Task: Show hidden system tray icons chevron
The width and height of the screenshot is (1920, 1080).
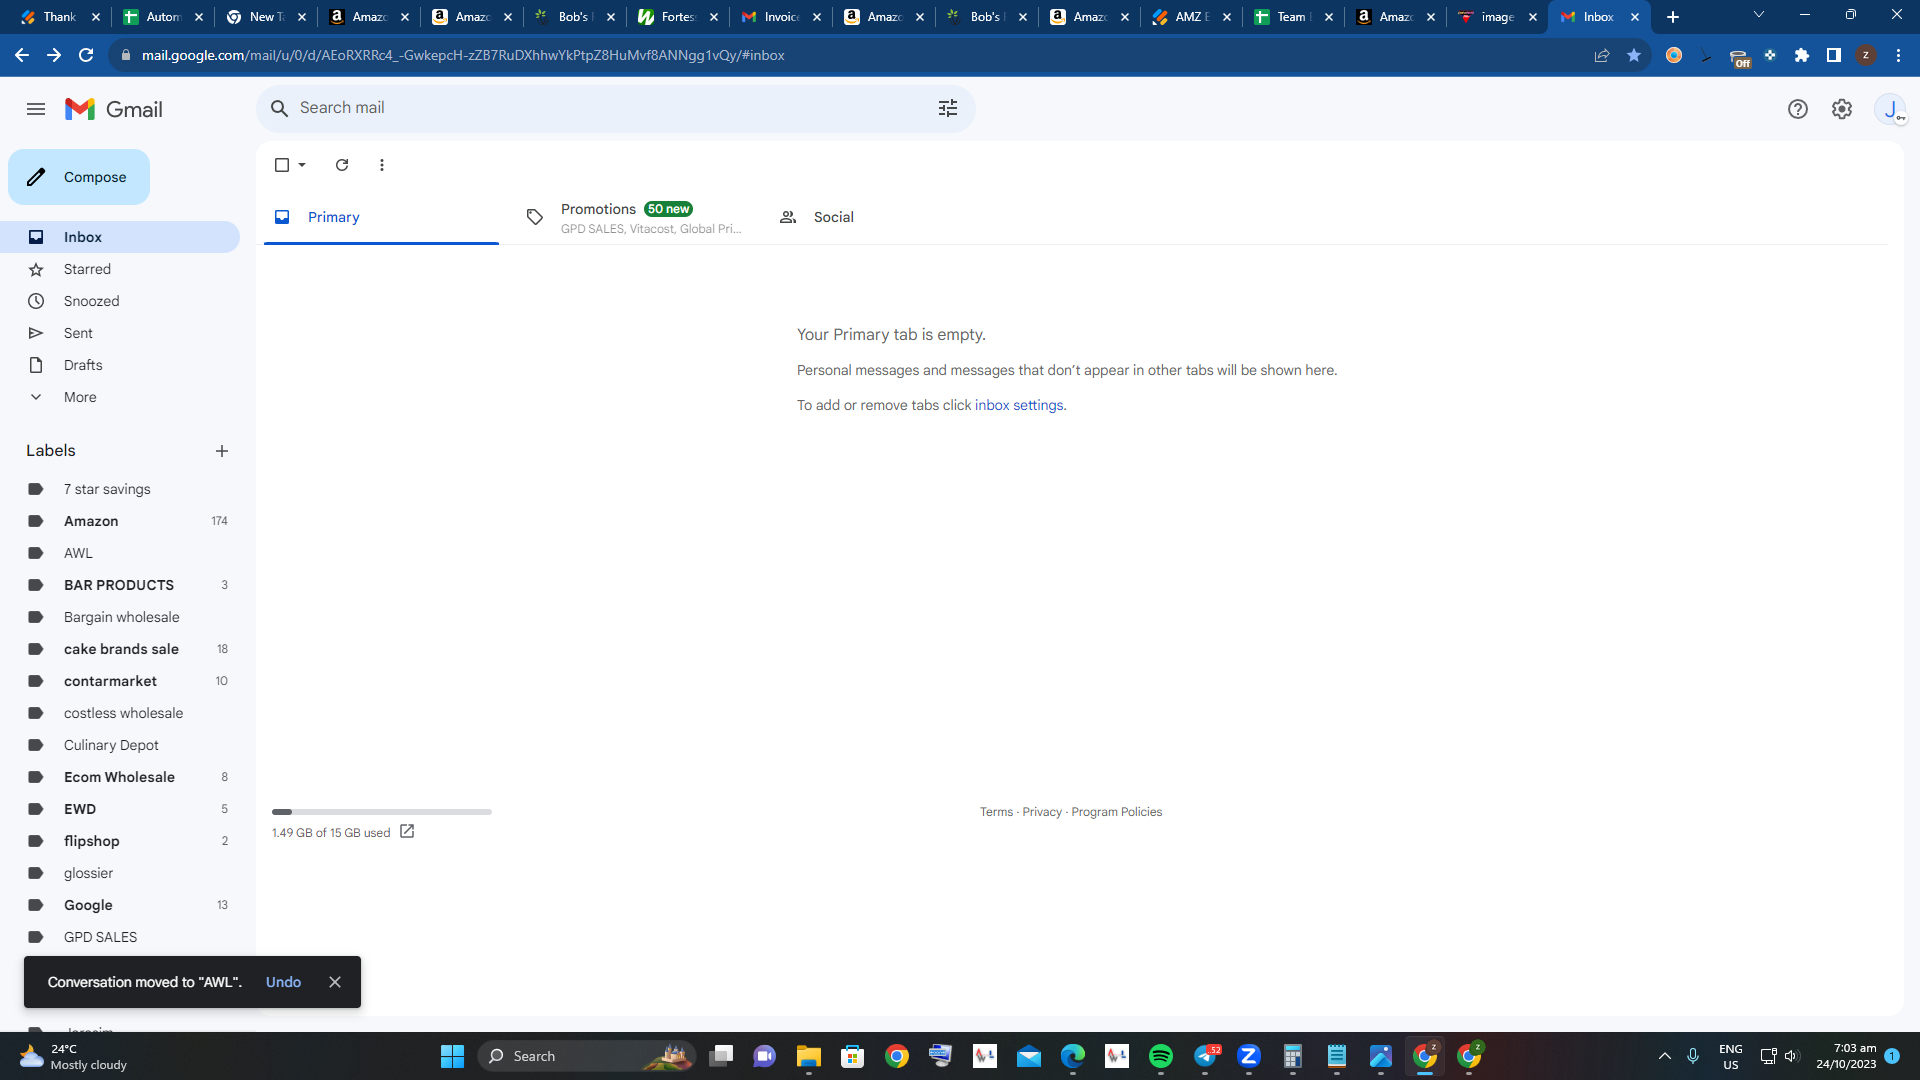Action: [x=1665, y=1056]
